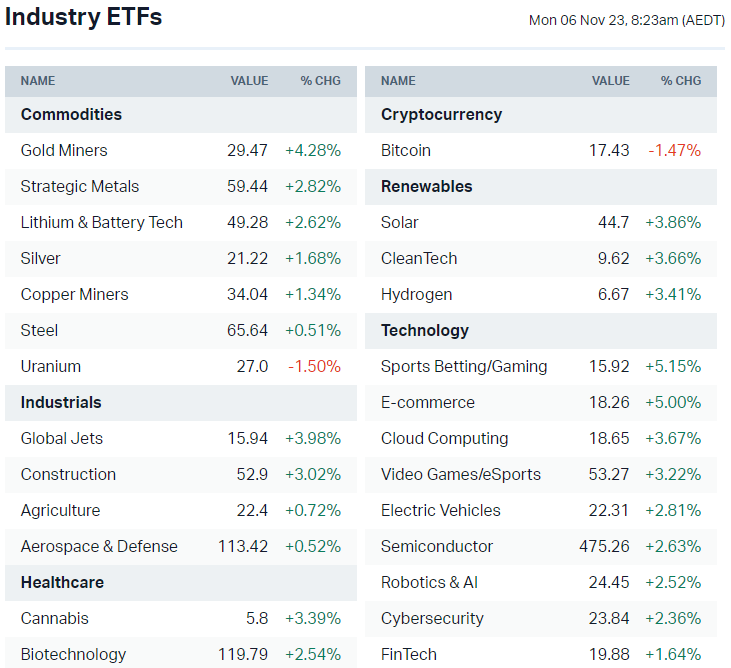The height and width of the screenshot is (668, 731).
Task: Click the Industry ETFs page title
Action: click(83, 17)
